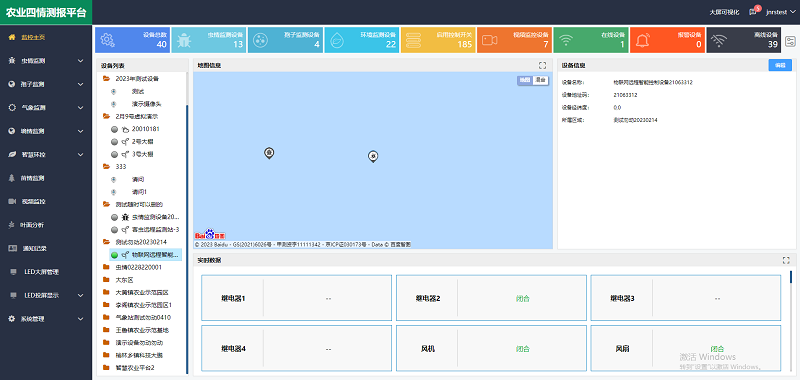Open the notification messages icon with badge 5
The width and height of the screenshot is (800, 380).
754,12
